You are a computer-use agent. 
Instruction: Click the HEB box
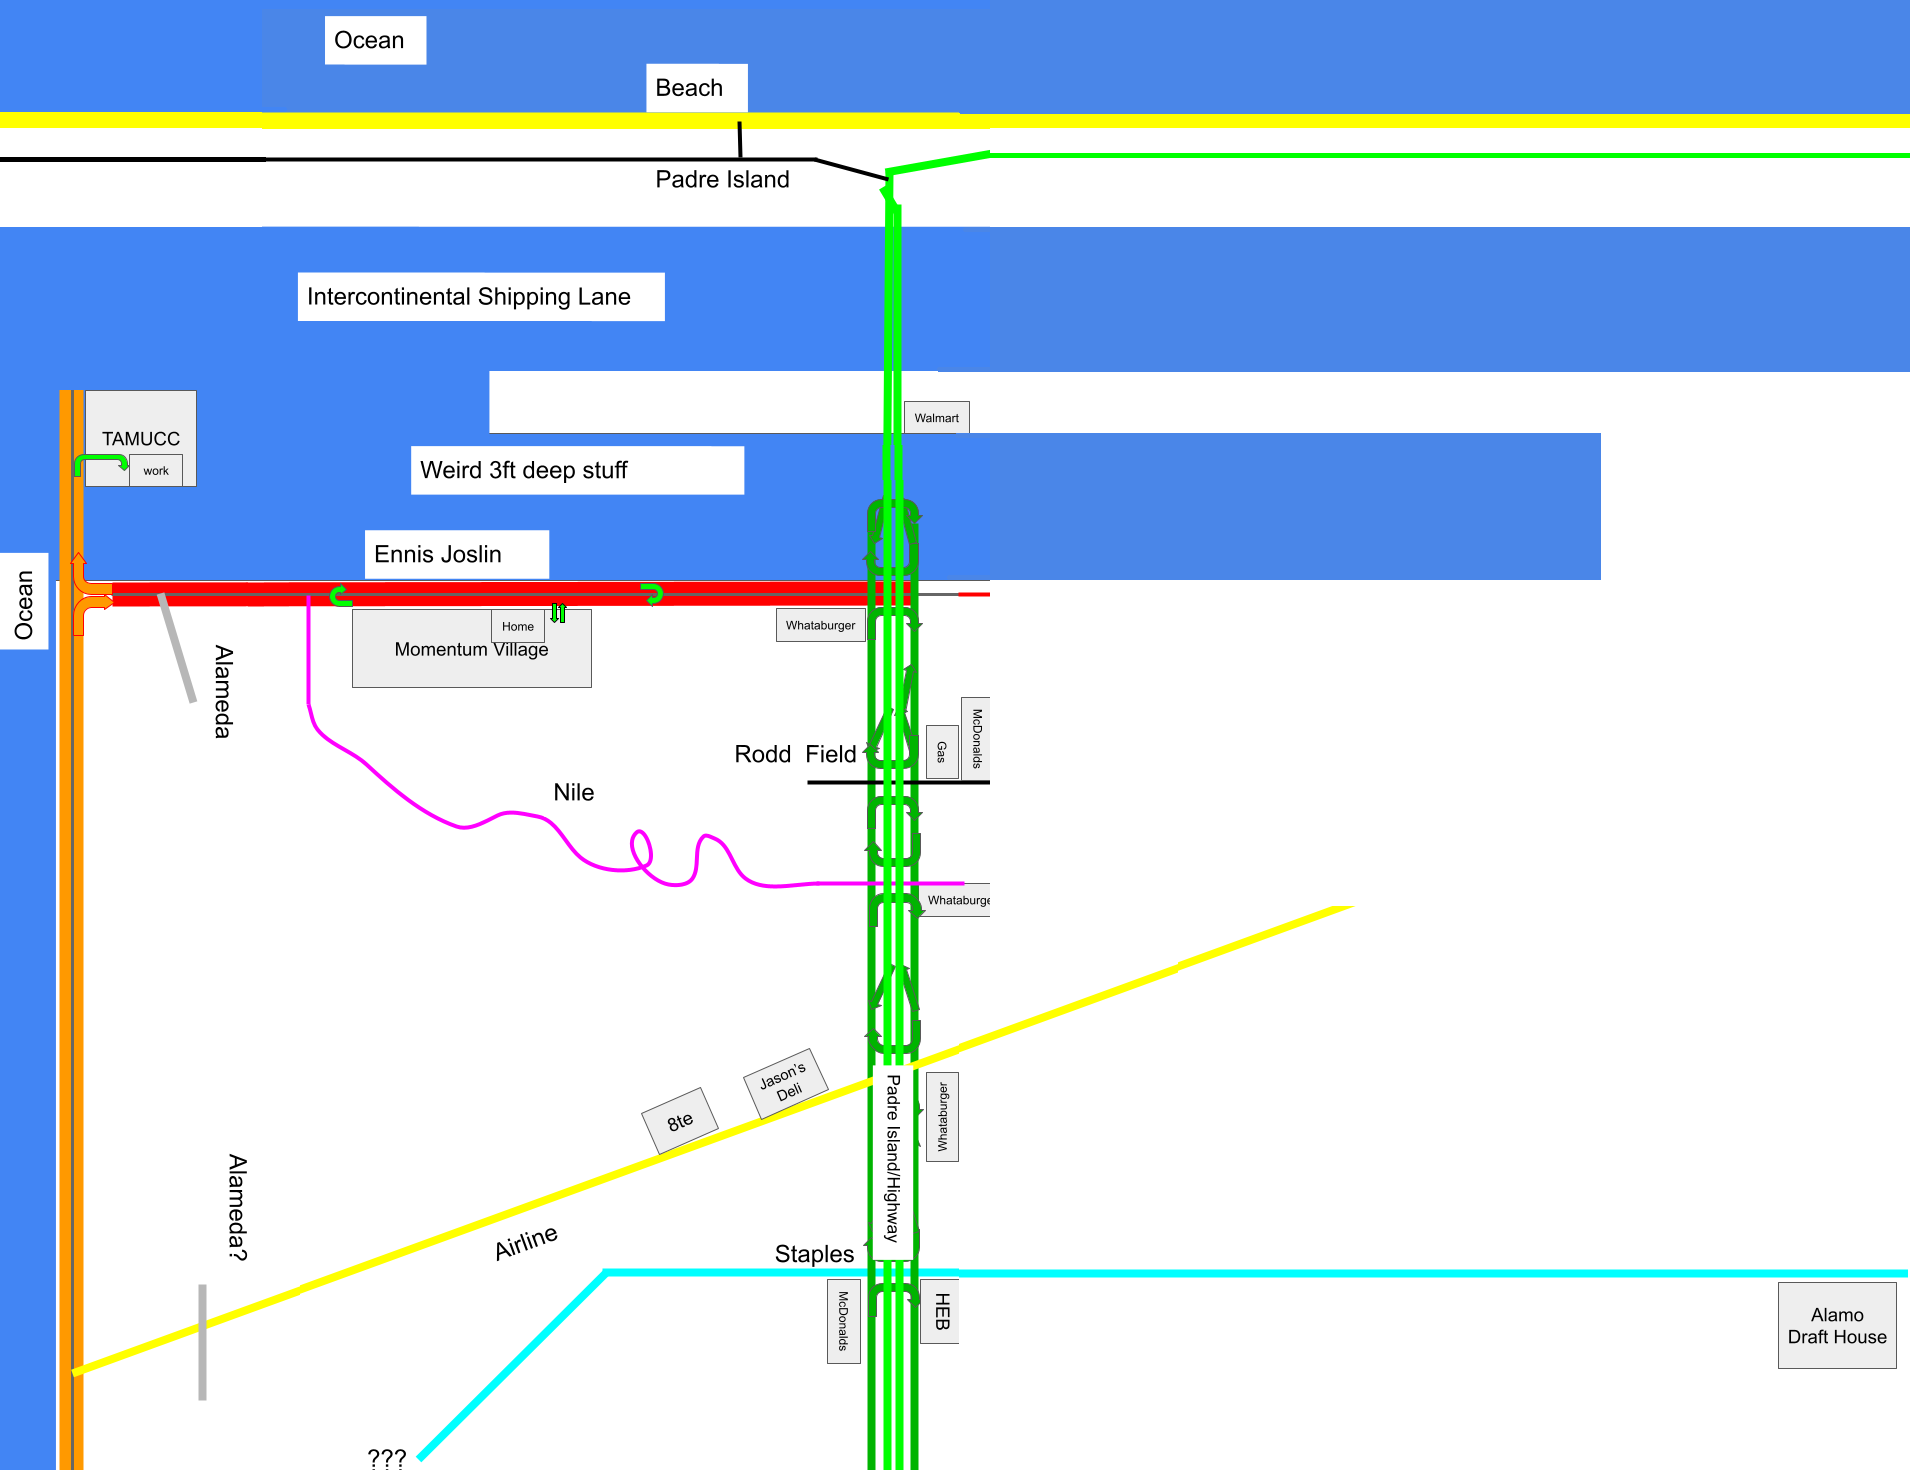coord(940,1311)
